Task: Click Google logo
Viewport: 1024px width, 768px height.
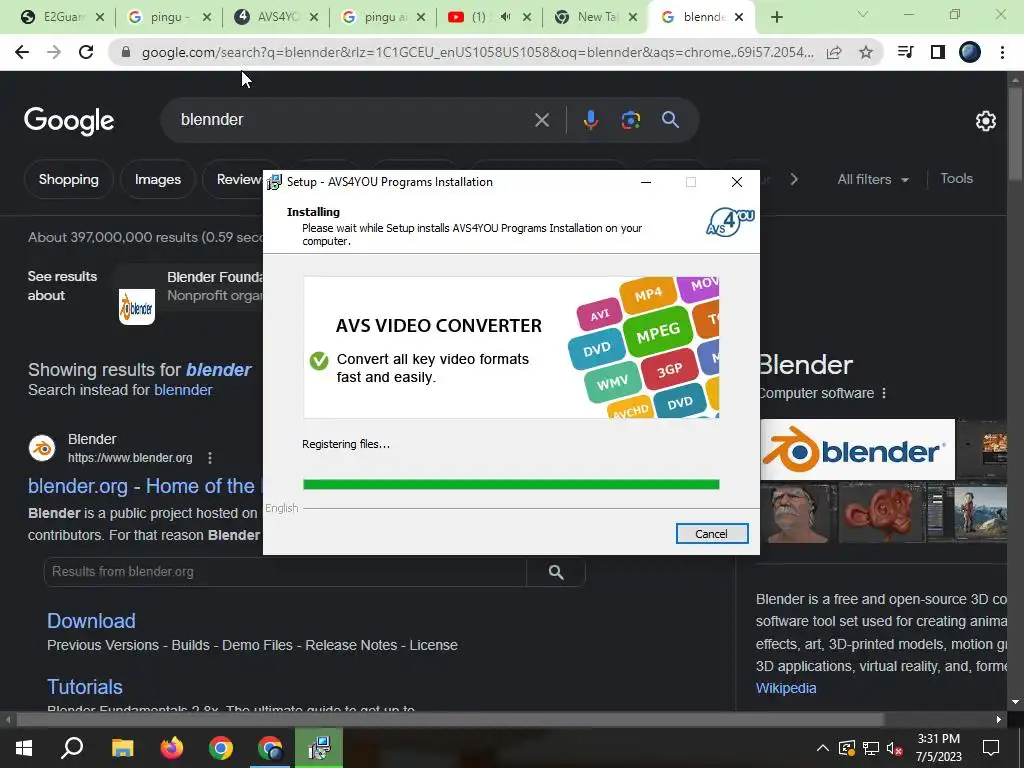Action: (x=69, y=121)
